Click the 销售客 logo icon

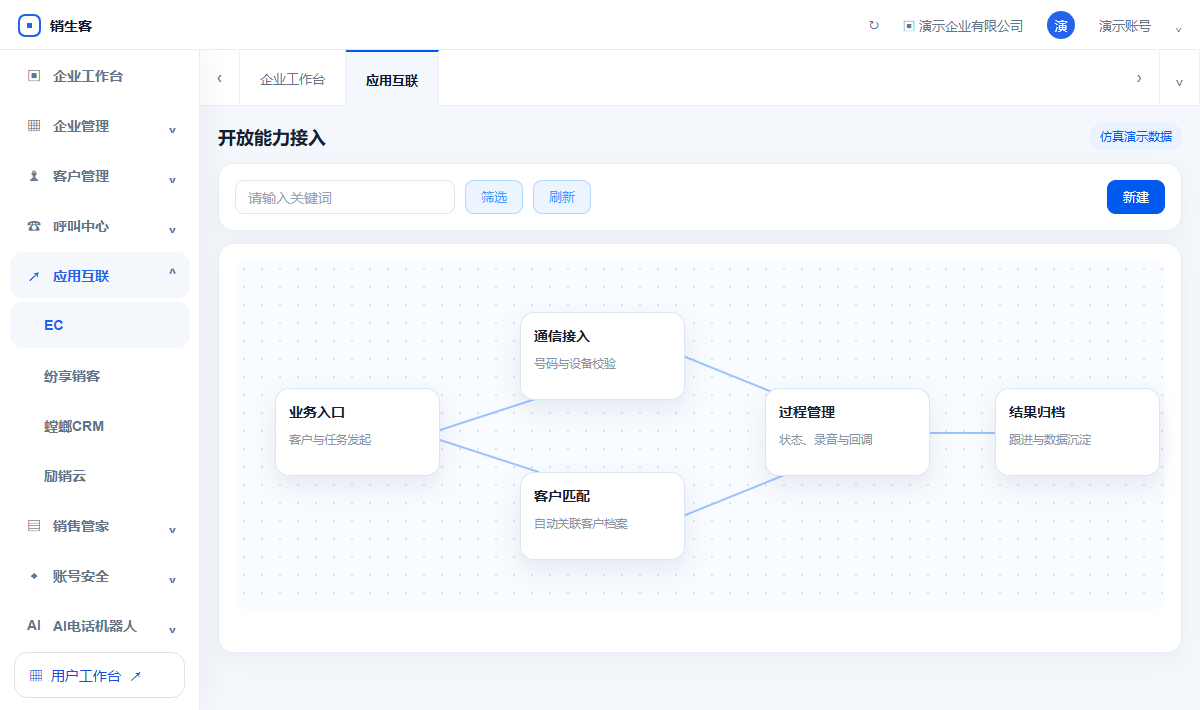tap(30, 26)
